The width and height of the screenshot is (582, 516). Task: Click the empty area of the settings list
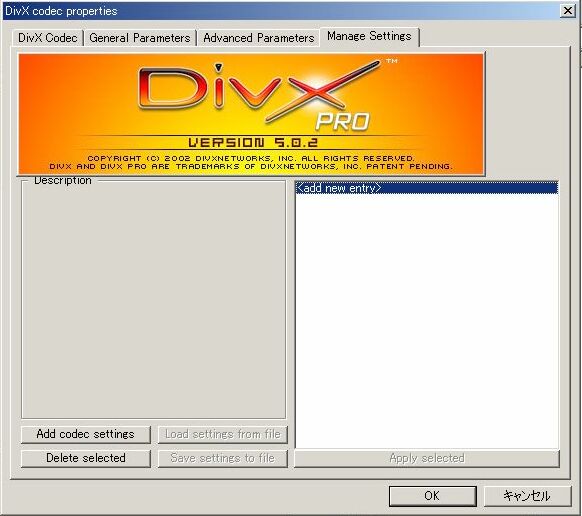(x=427, y=319)
